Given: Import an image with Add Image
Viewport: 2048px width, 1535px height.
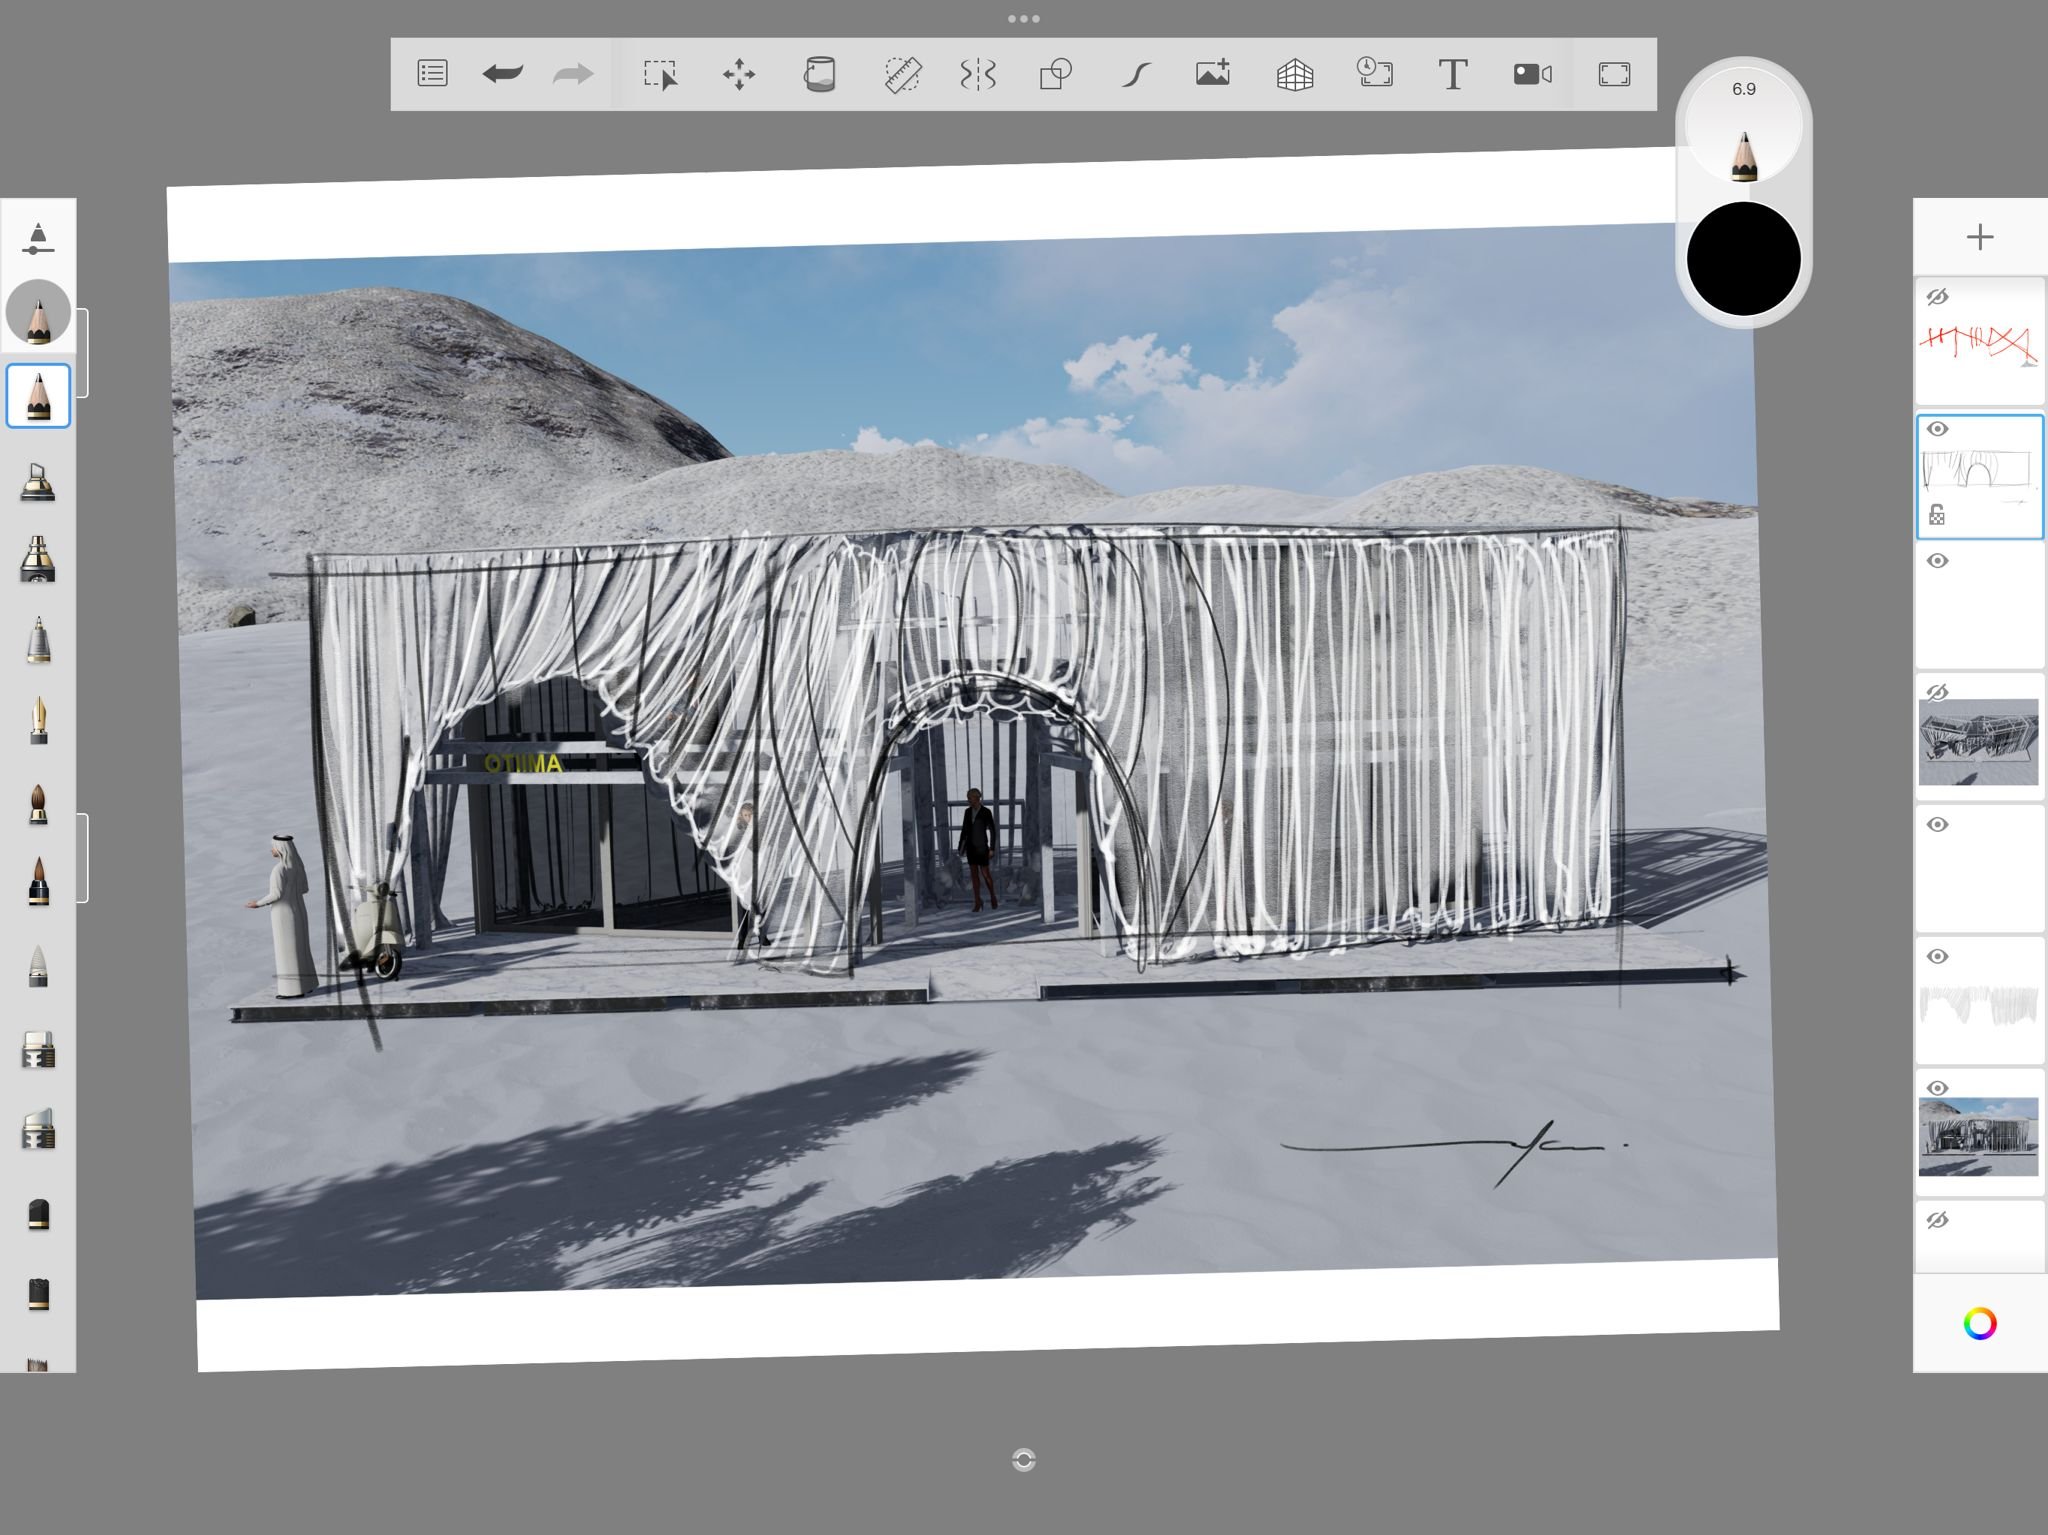Looking at the screenshot, I should coord(1212,74).
